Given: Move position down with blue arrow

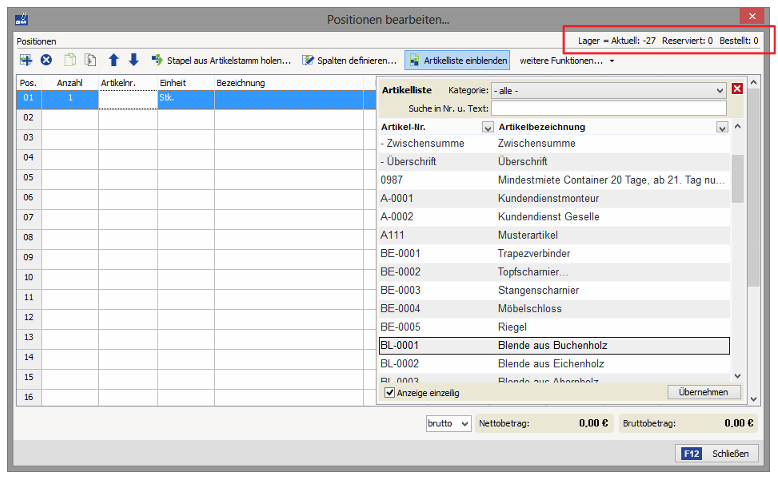Looking at the screenshot, I should (x=133, y=61).
